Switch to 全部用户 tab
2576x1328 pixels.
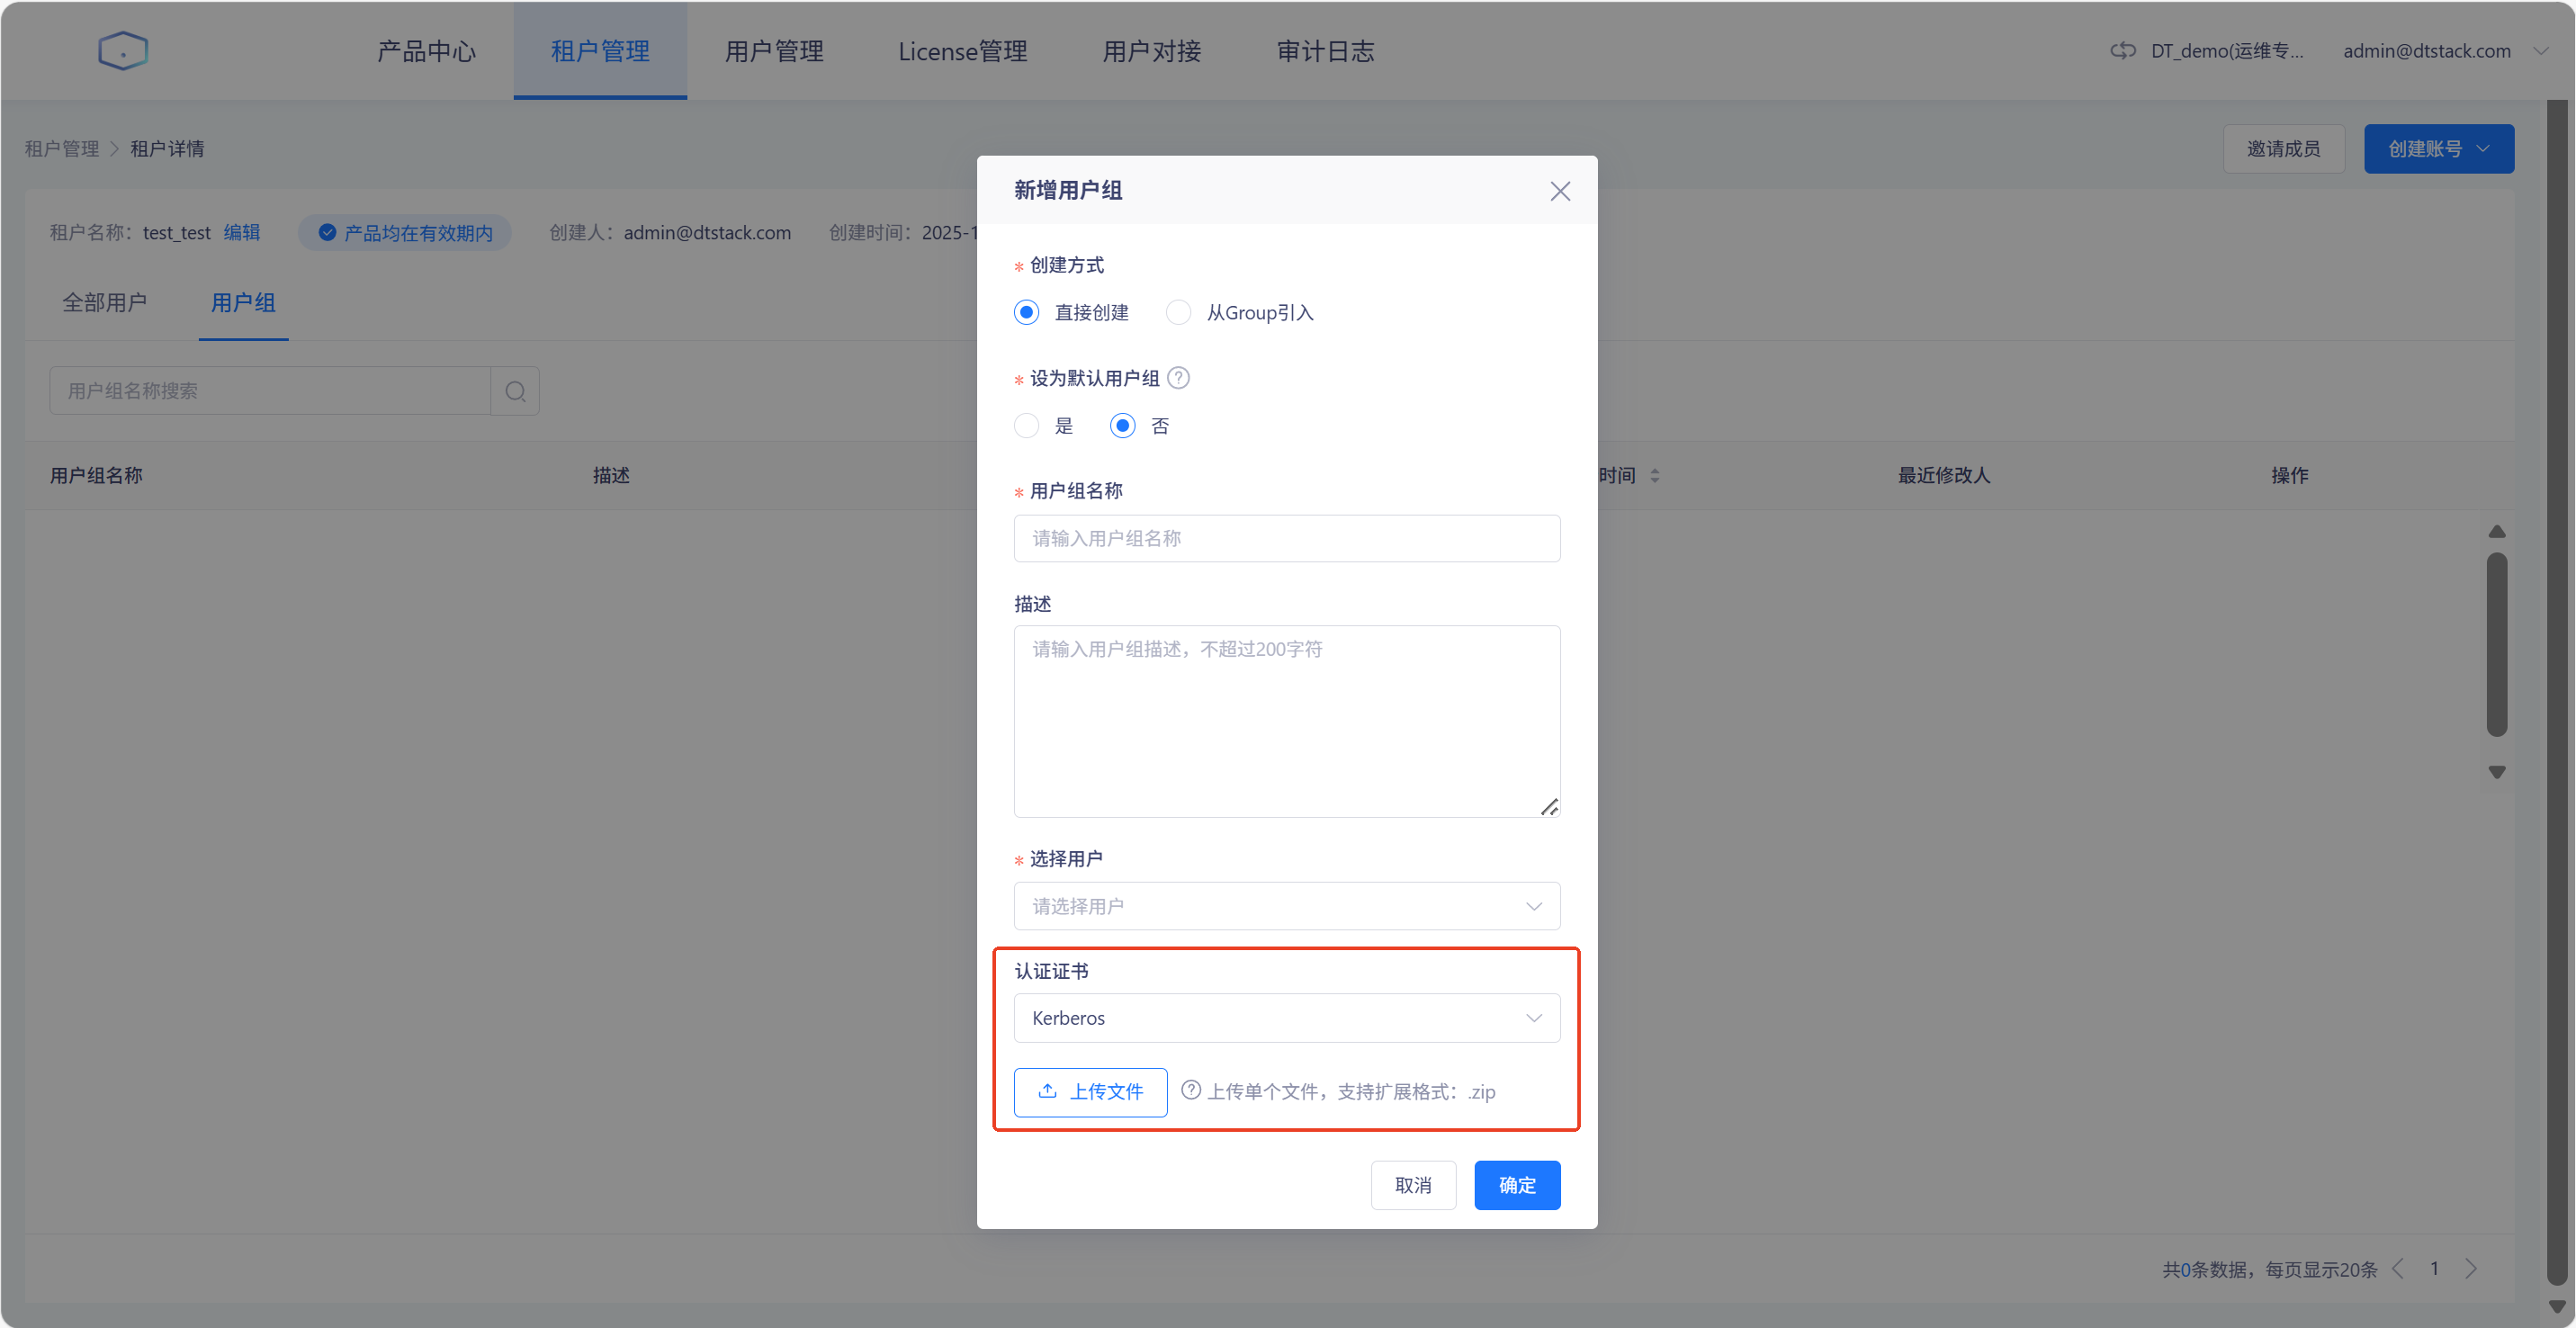104,303
